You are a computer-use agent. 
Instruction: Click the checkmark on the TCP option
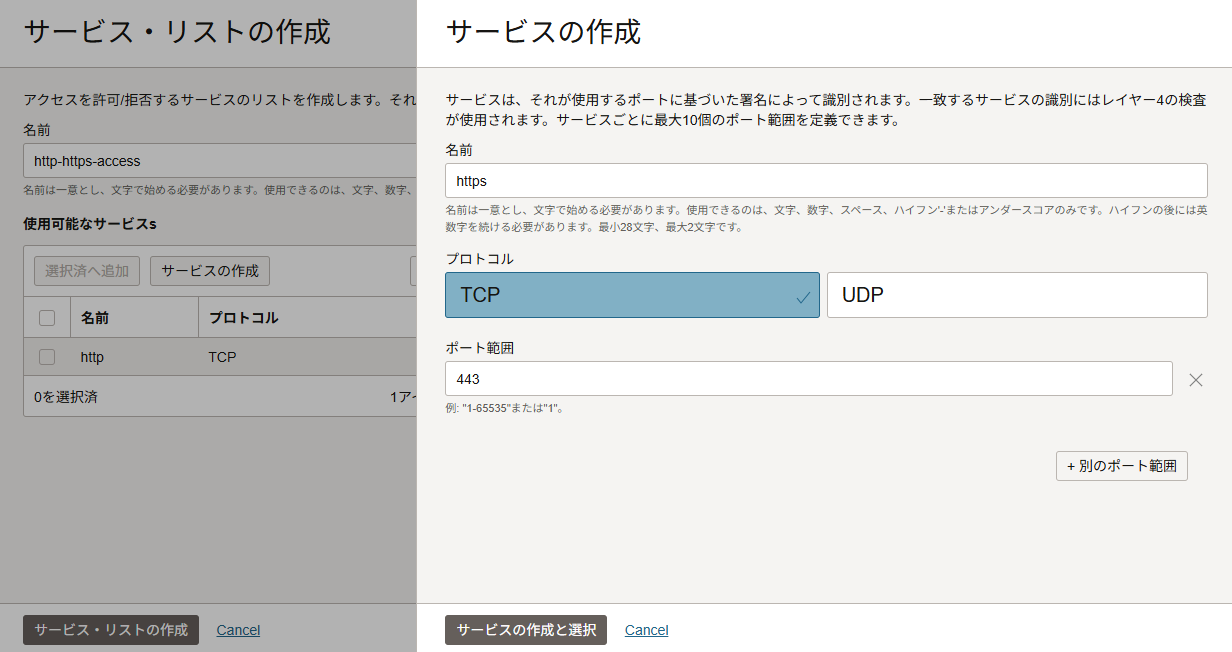[x=802, y=297]
